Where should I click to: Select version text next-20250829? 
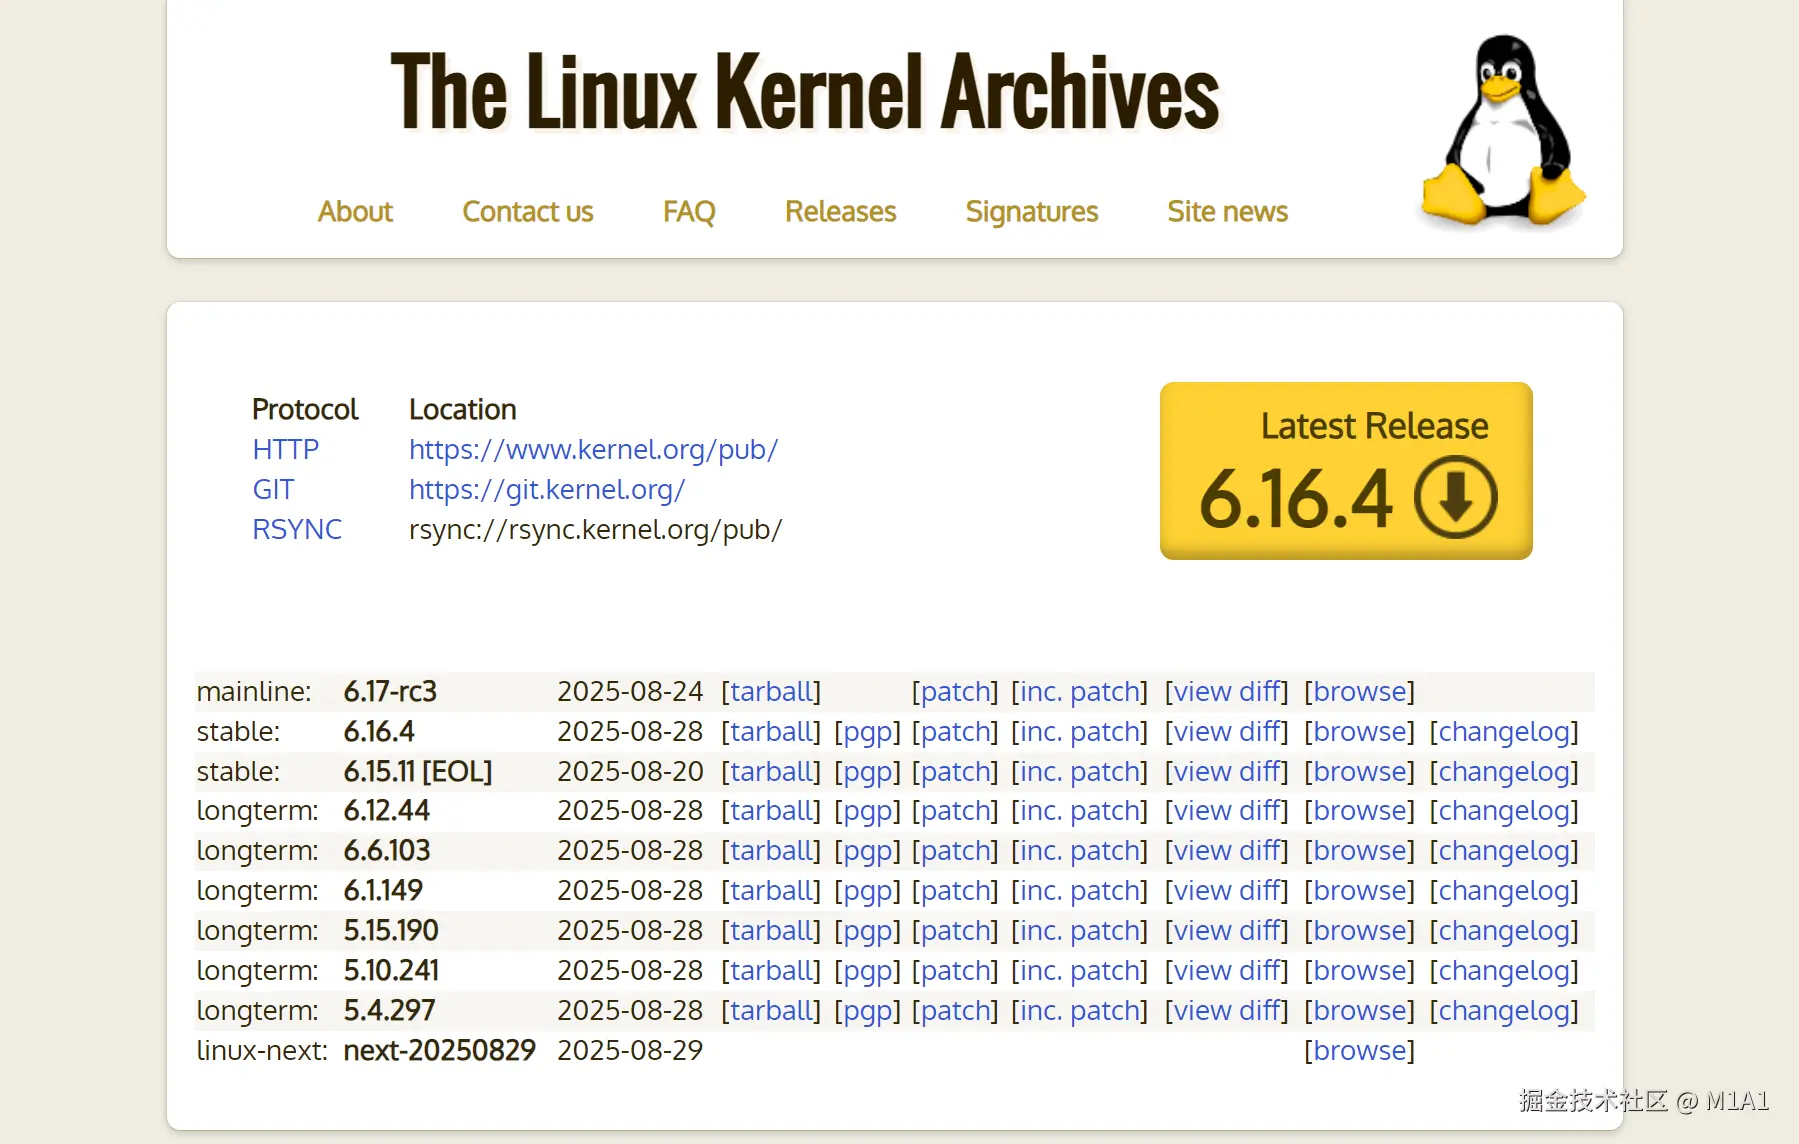pyautogui.click(x=439, y=1051)
